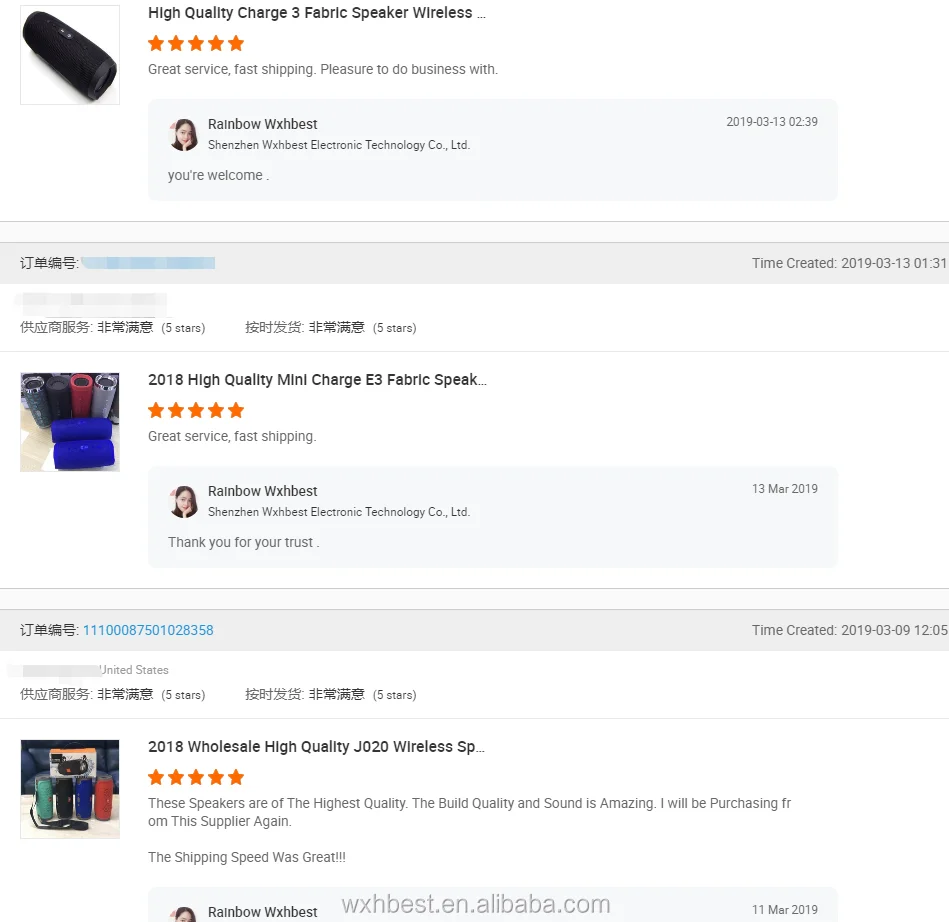
Task: Click order number 11100087501028358 link
Action: tap(148, 630)
